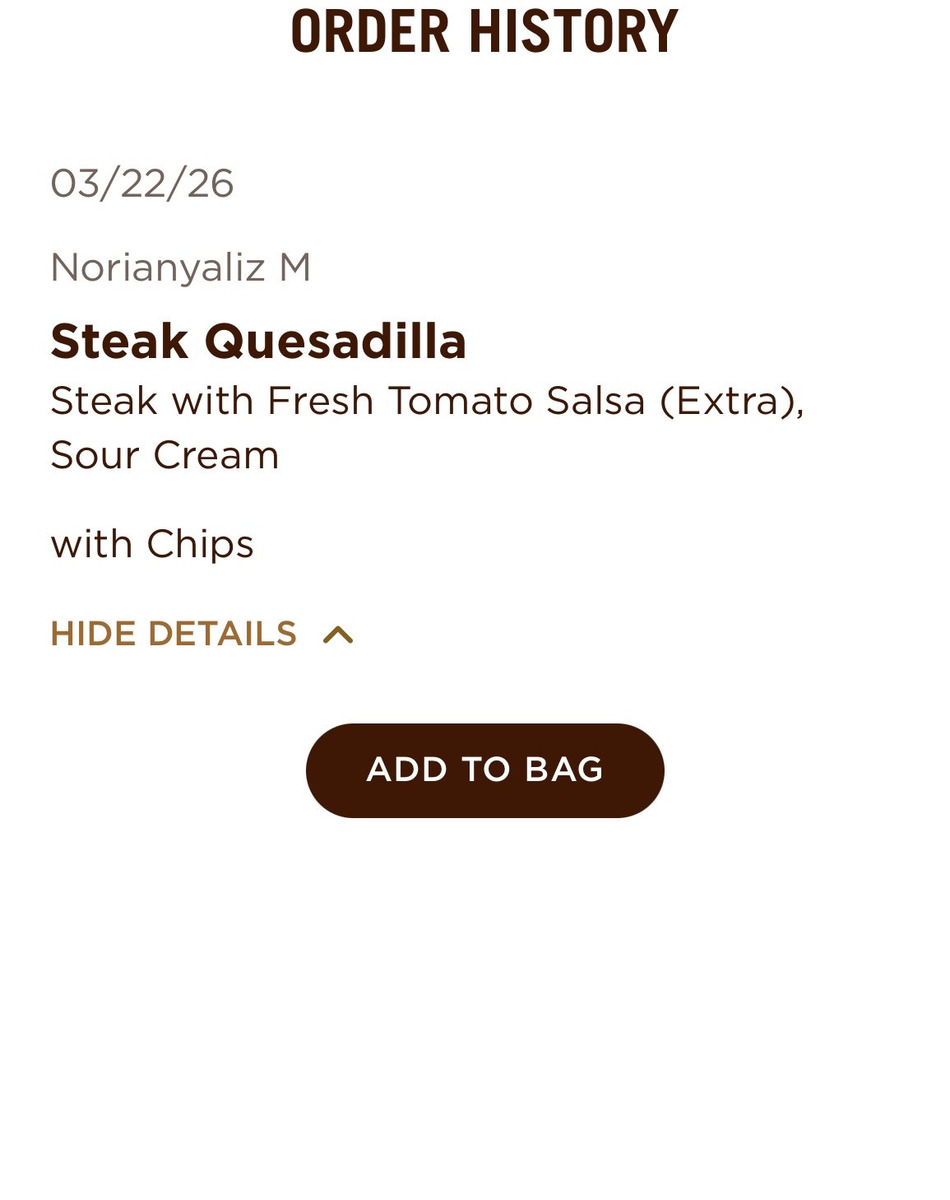Select the word "Quesadilla" in the item title
950x1200 pixels.
pyautogui.click(x=335, y=342)
